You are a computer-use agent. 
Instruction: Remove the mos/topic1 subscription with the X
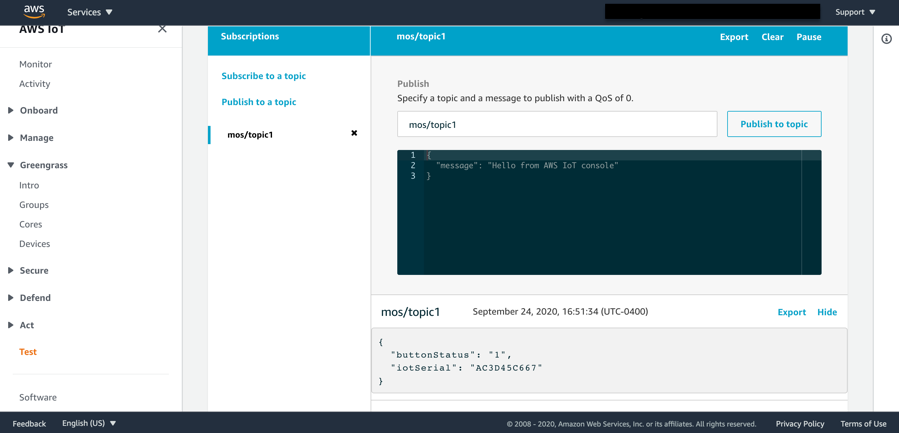click(354, 133)
